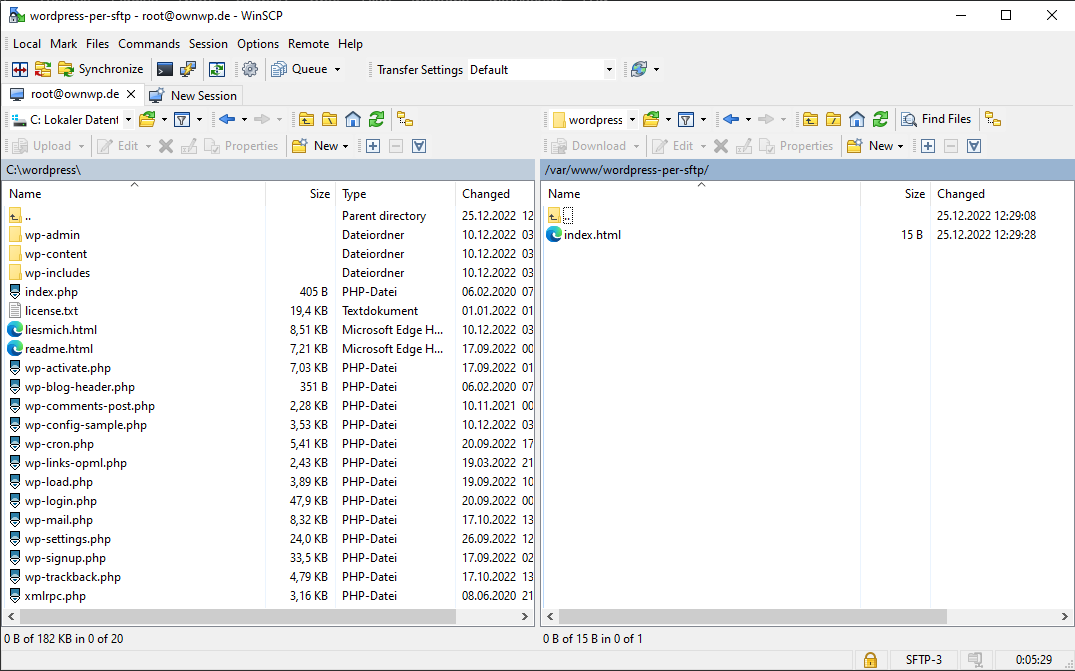Refresh the local panel directory
Viewport: 1075px width, 671px height.
click(376, 119)
